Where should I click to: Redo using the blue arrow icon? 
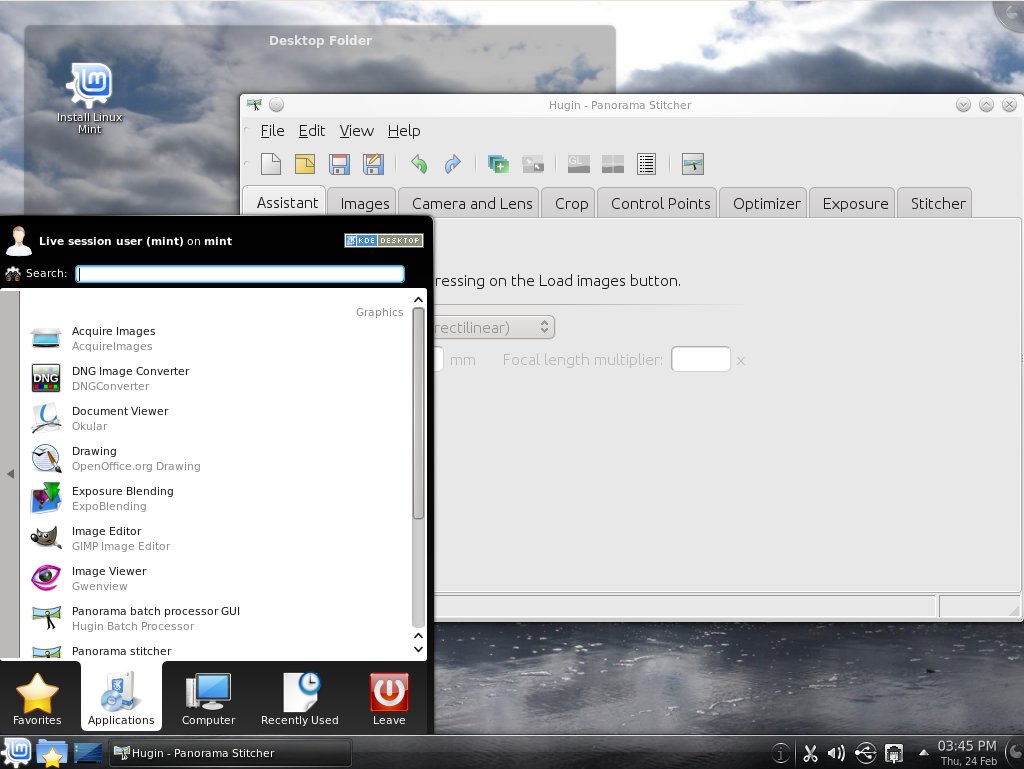(x=453, y=164)
